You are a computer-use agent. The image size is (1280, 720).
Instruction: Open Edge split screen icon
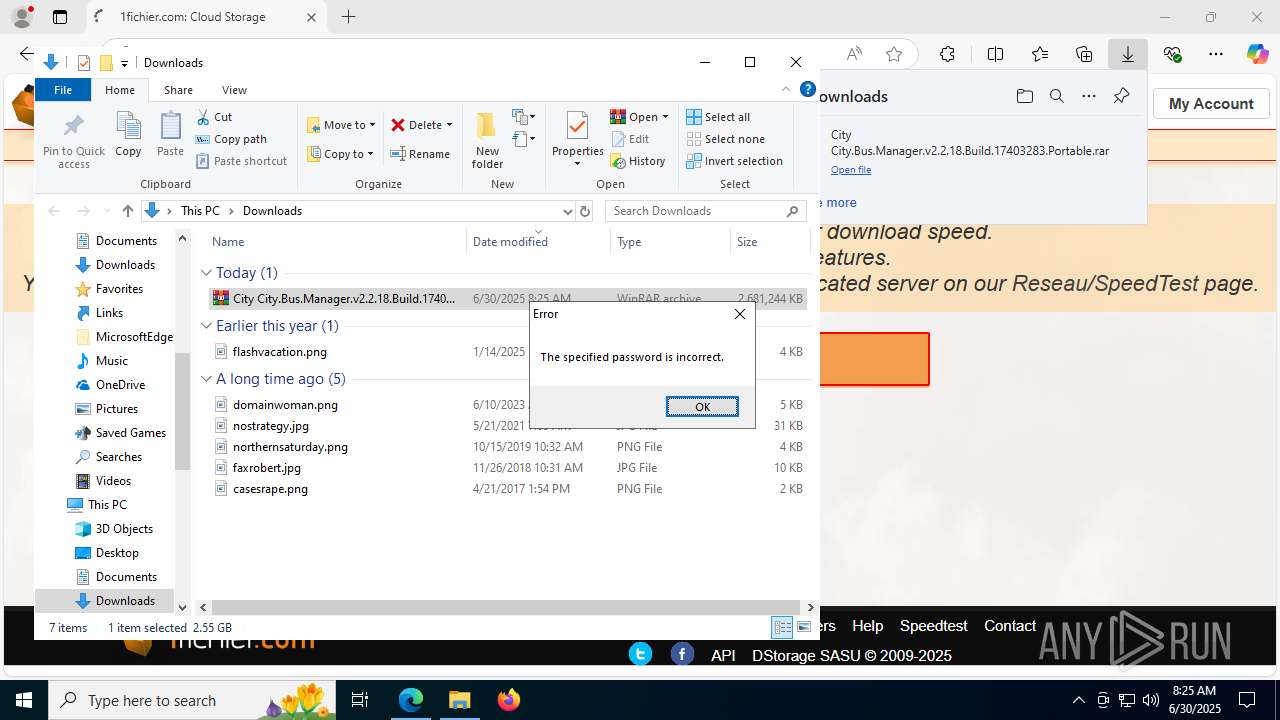click(x=995, y=54)
